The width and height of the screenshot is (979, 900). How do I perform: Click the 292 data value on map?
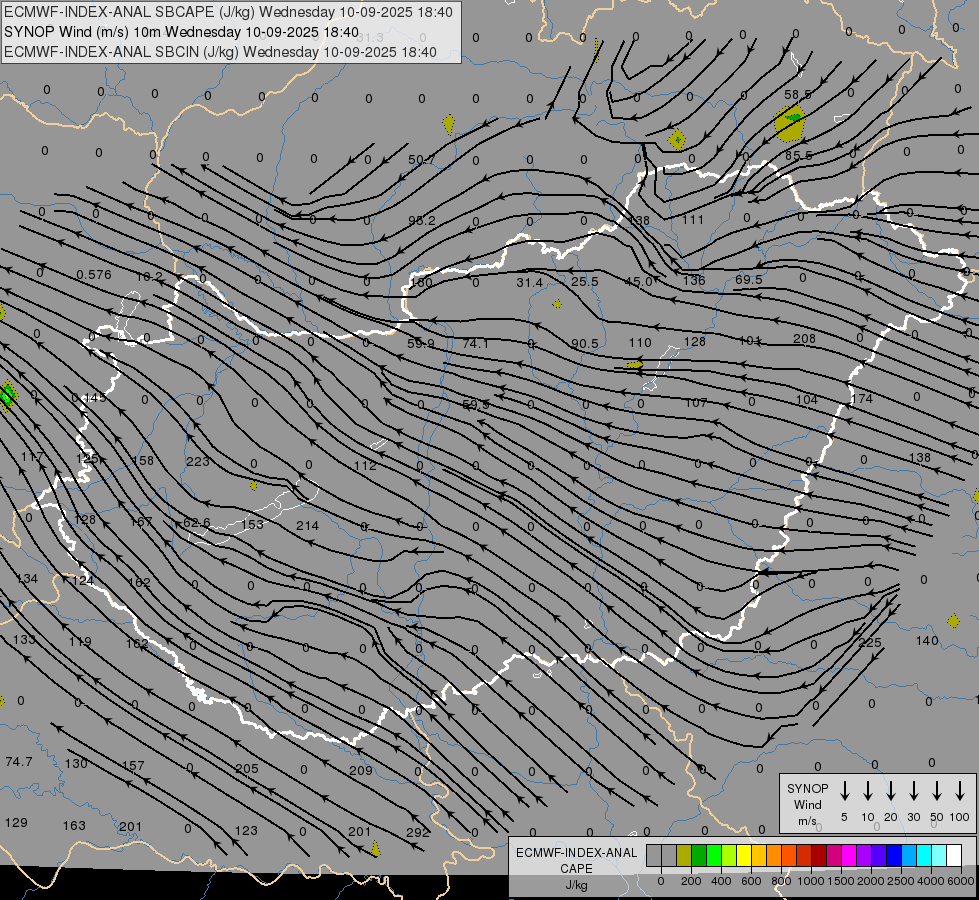[x=418, y=831]
